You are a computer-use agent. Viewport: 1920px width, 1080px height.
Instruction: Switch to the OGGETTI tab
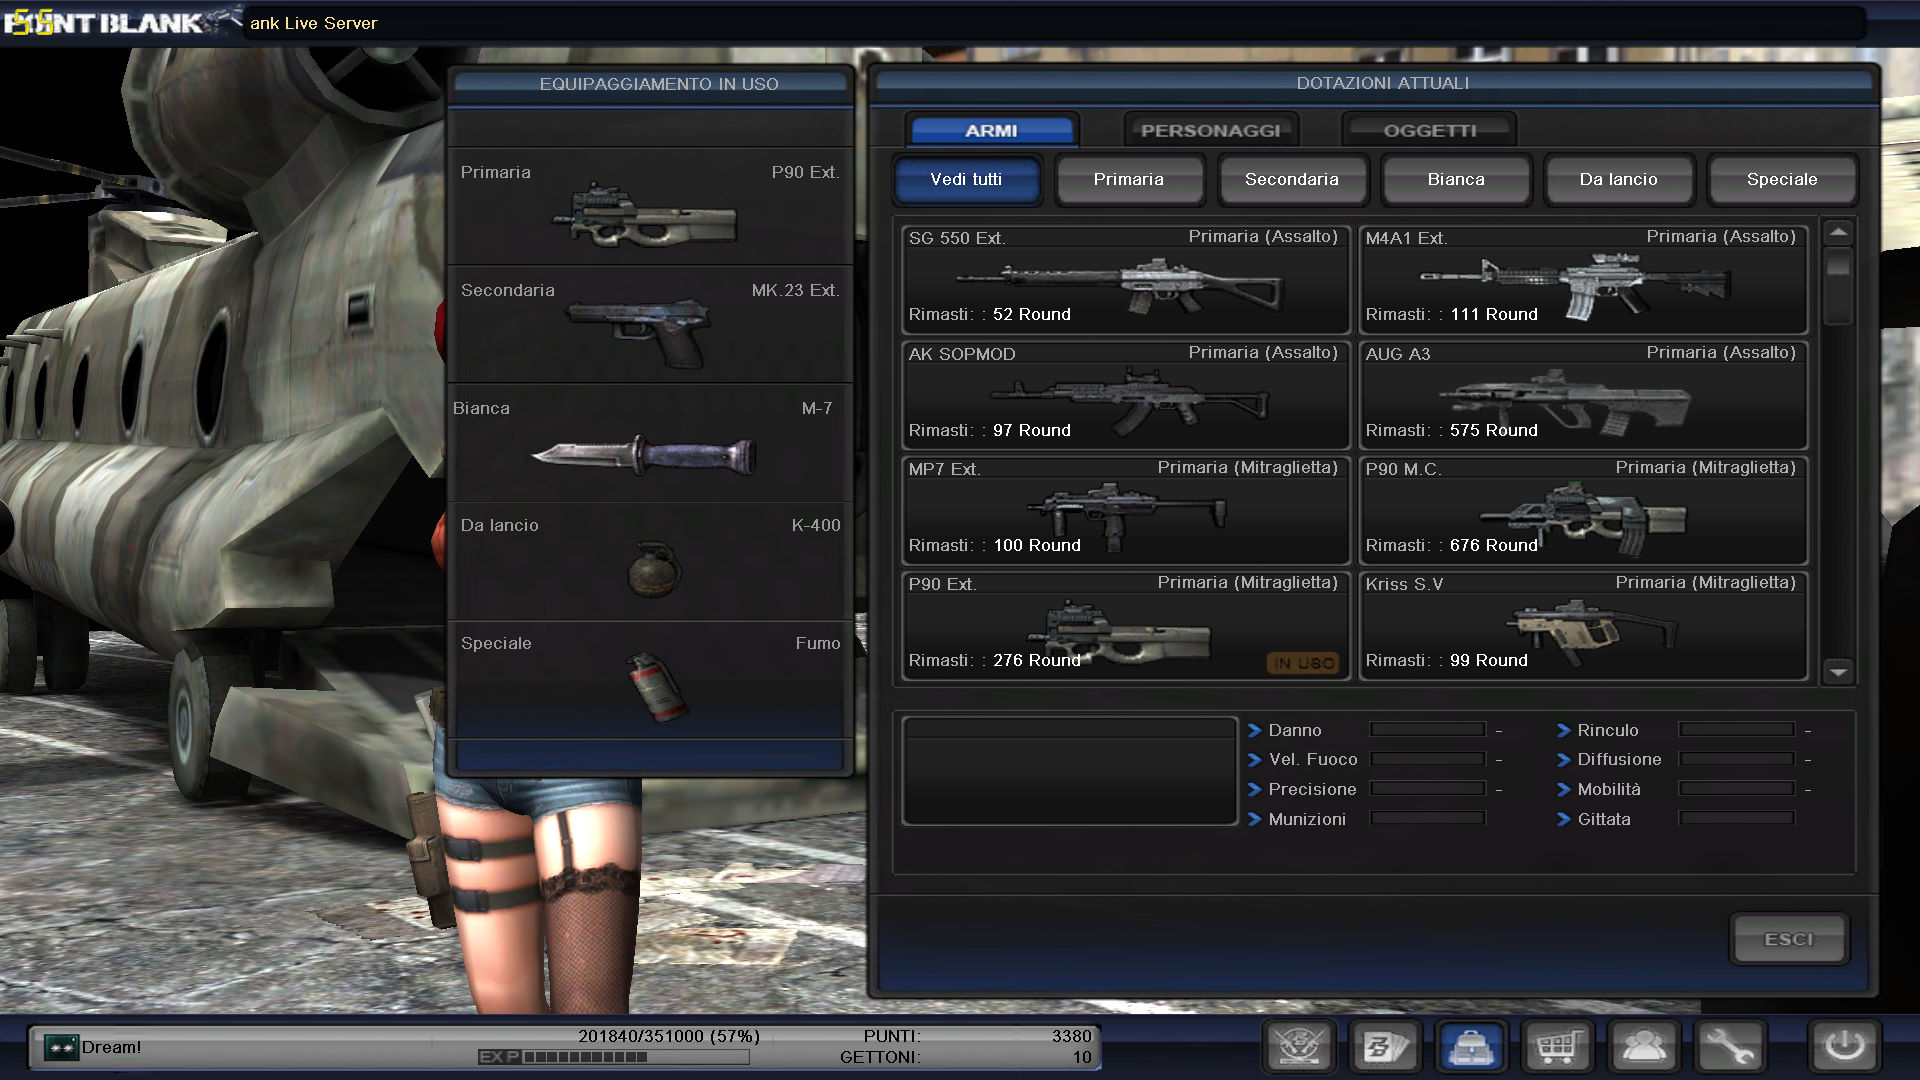point(1429,131)
